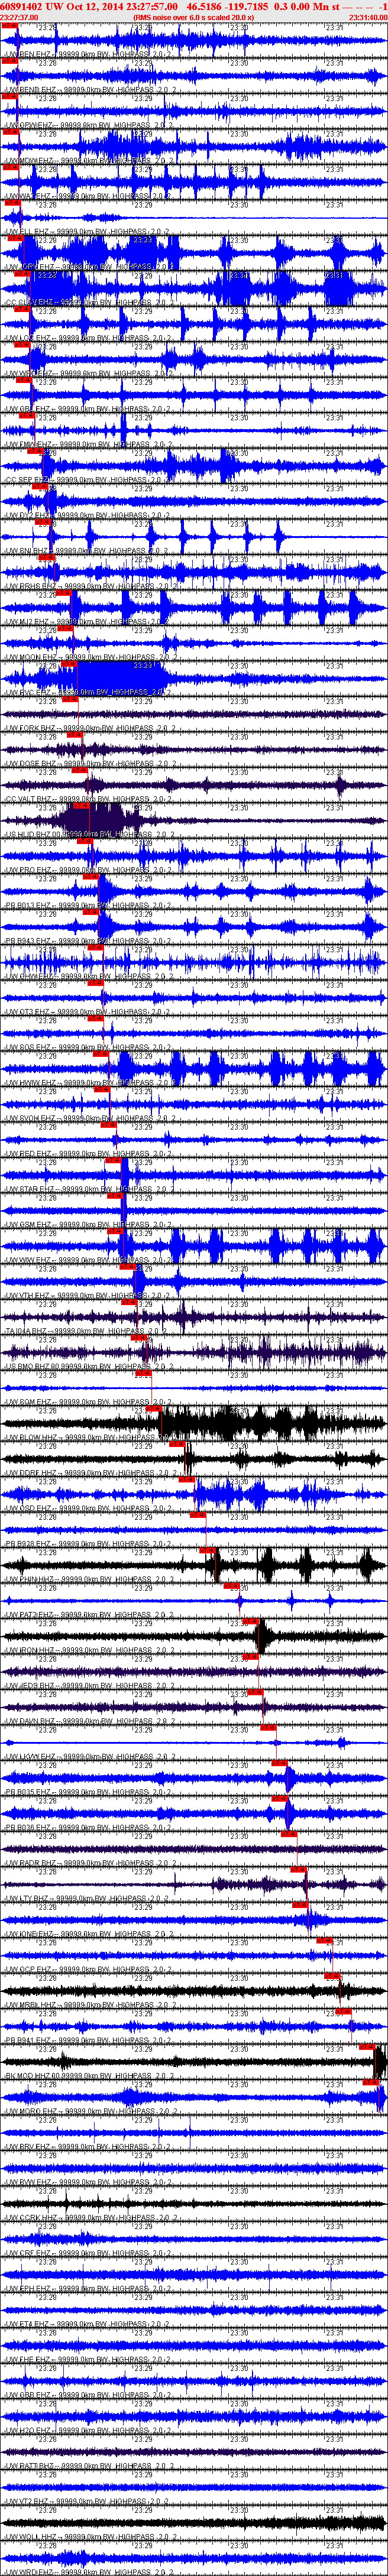
Task: Select the UW SQM EHZ trace label
Action: click(88, 1401)
